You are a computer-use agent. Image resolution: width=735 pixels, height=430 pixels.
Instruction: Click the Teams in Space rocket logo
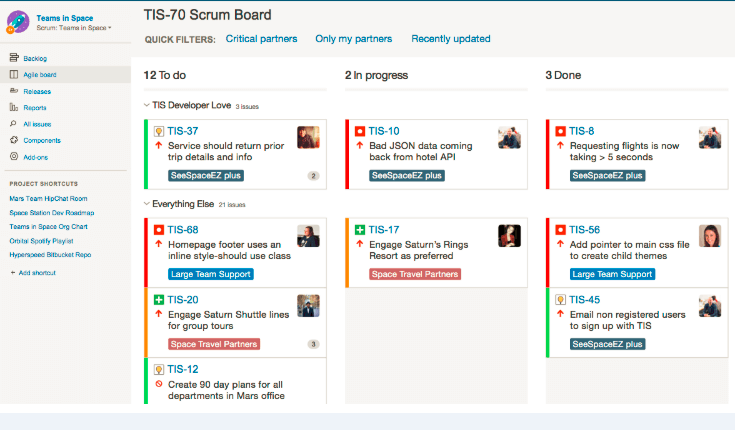point(18,22)
